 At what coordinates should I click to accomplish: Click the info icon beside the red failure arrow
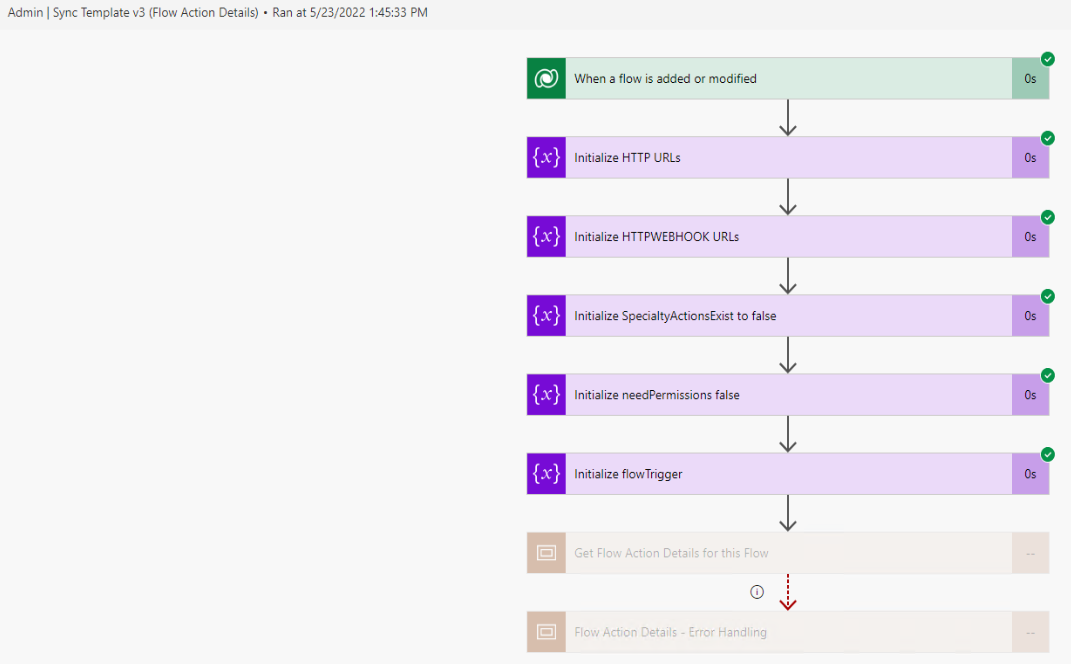click(x=757, y=592)
